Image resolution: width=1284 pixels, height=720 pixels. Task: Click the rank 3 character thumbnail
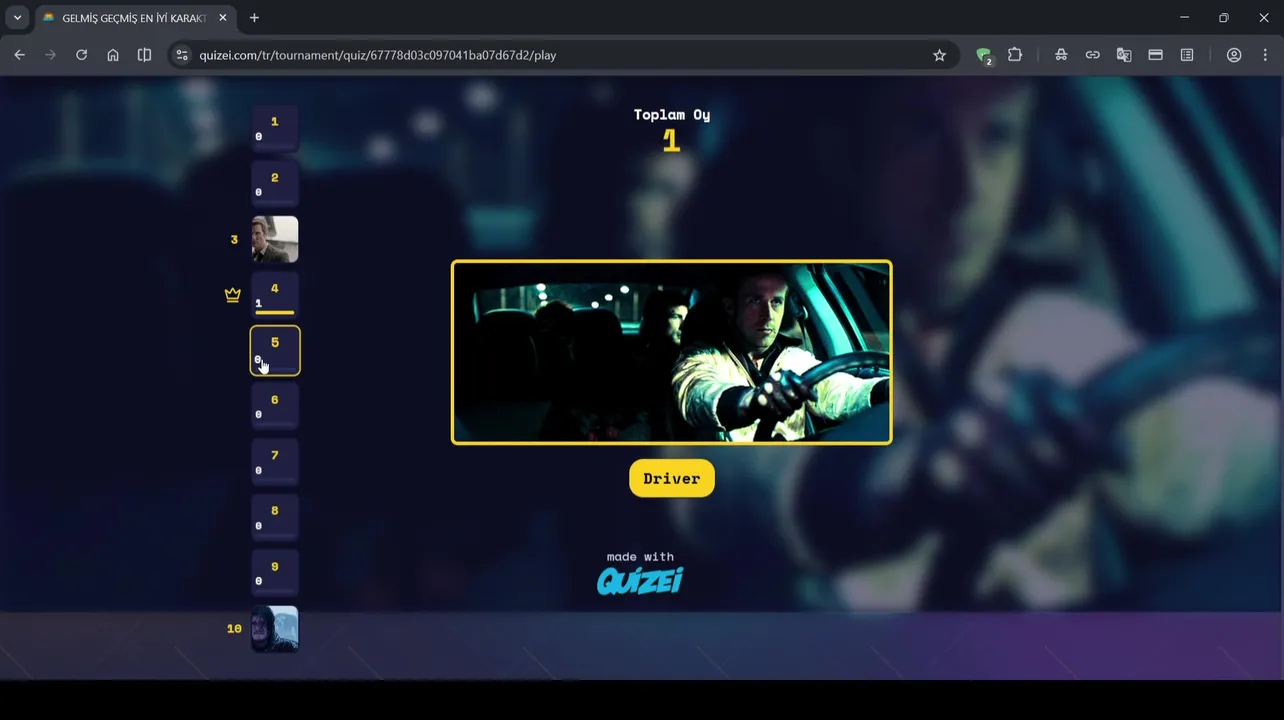275,240
